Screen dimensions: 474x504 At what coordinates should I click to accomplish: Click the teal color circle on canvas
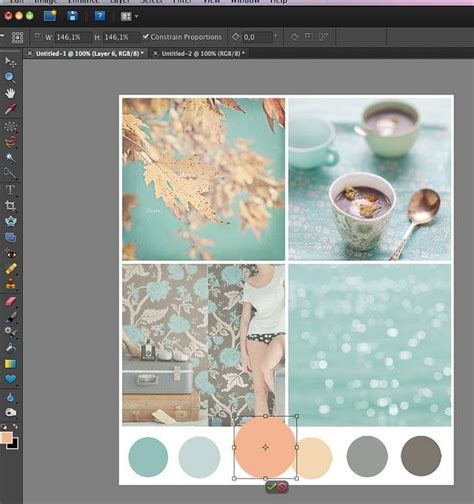(x=148, y=457)
